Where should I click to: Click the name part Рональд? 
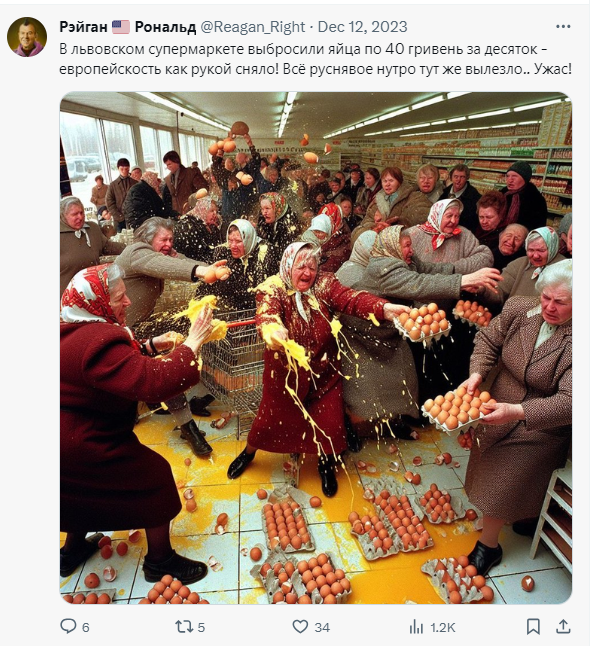pos(166,27)
